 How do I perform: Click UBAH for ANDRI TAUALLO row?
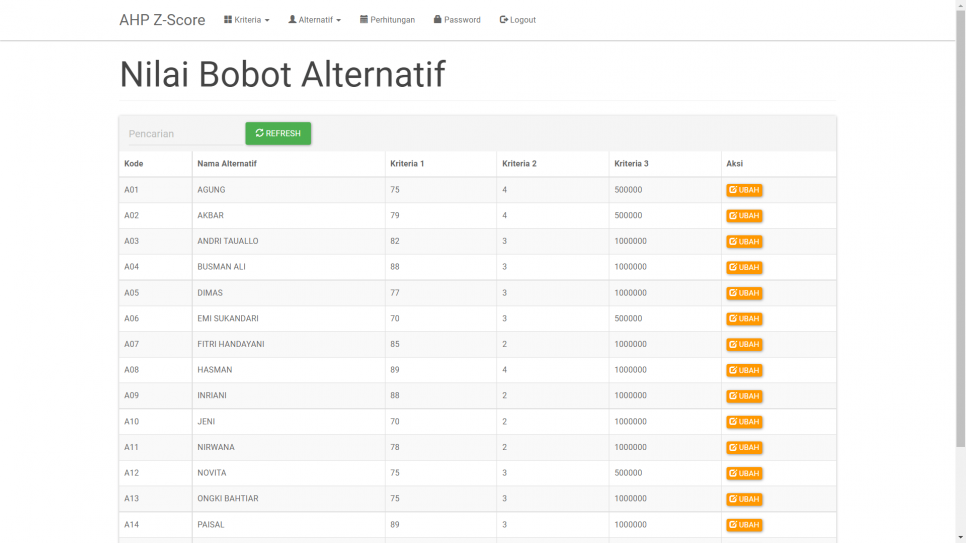(x=744, y=242)
